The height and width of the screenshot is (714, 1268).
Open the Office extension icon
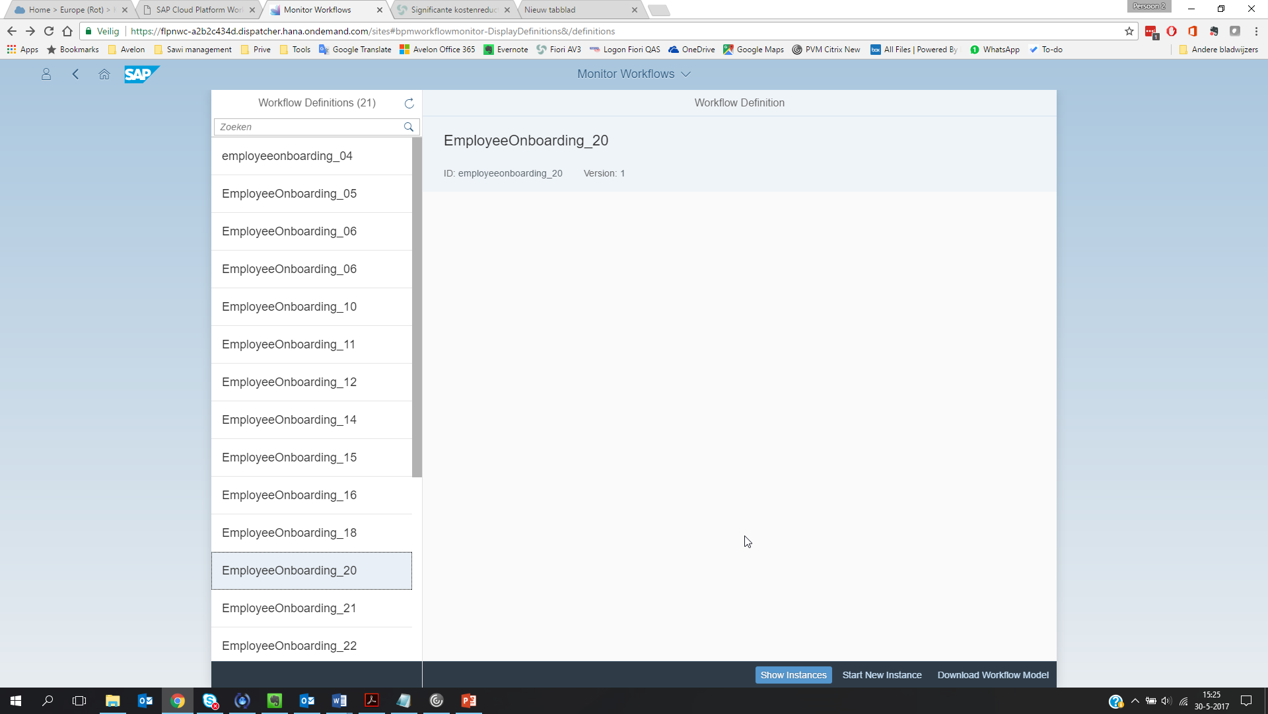click(1193, 32)
